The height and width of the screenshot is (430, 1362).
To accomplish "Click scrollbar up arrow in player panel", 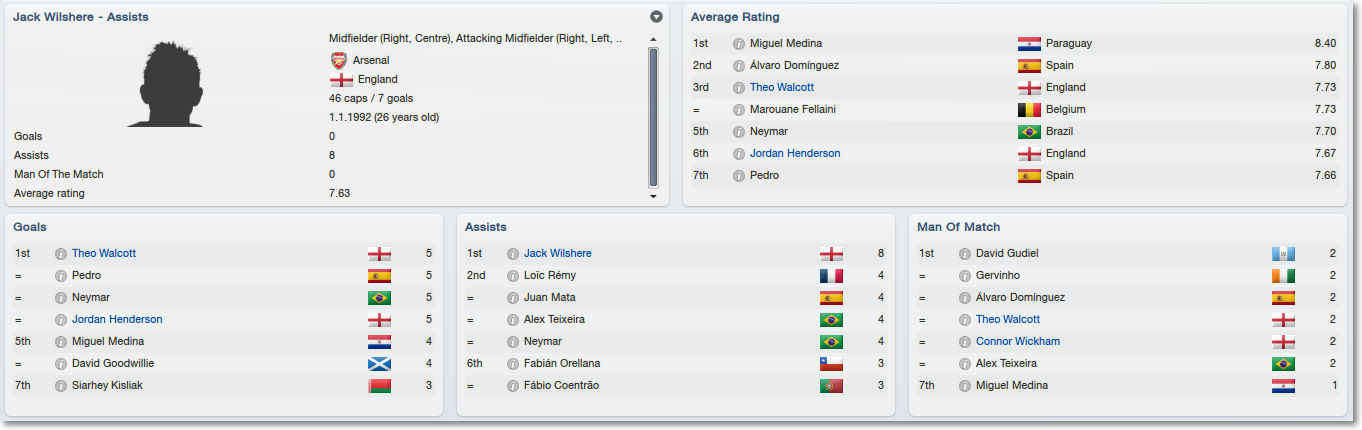I will (653, 39).
